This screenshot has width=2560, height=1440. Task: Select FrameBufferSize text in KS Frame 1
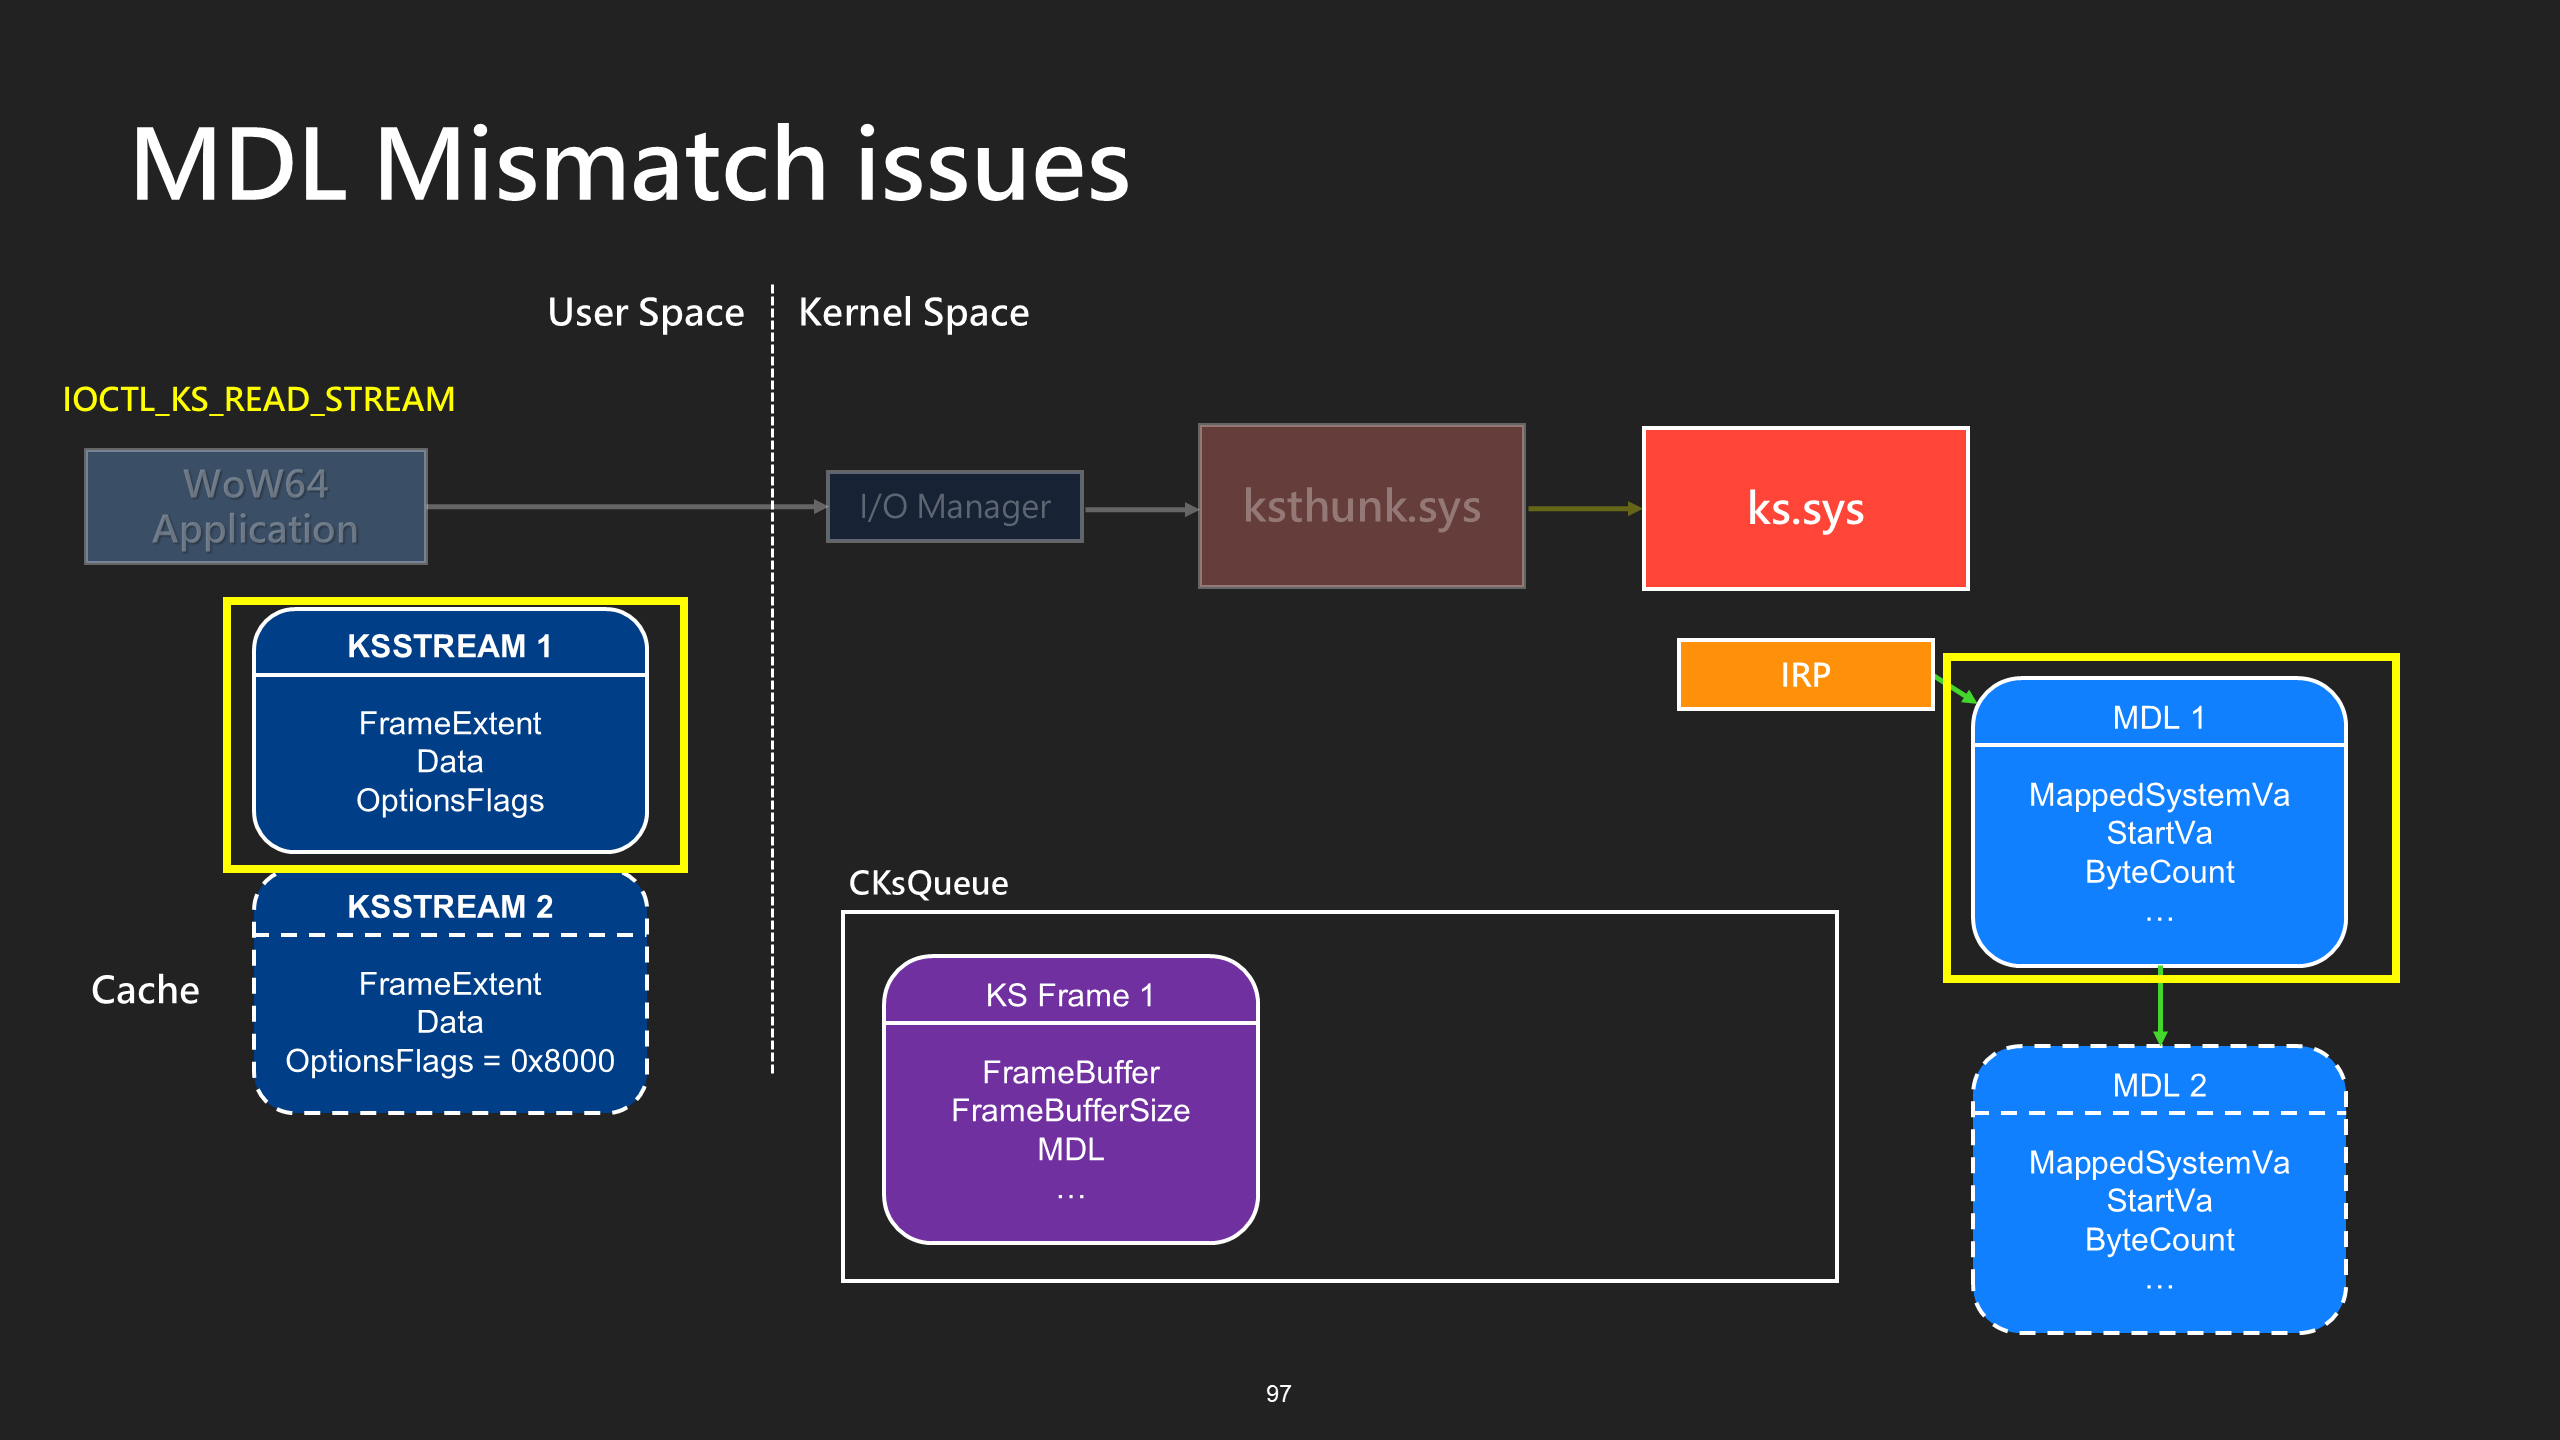1070,1110
